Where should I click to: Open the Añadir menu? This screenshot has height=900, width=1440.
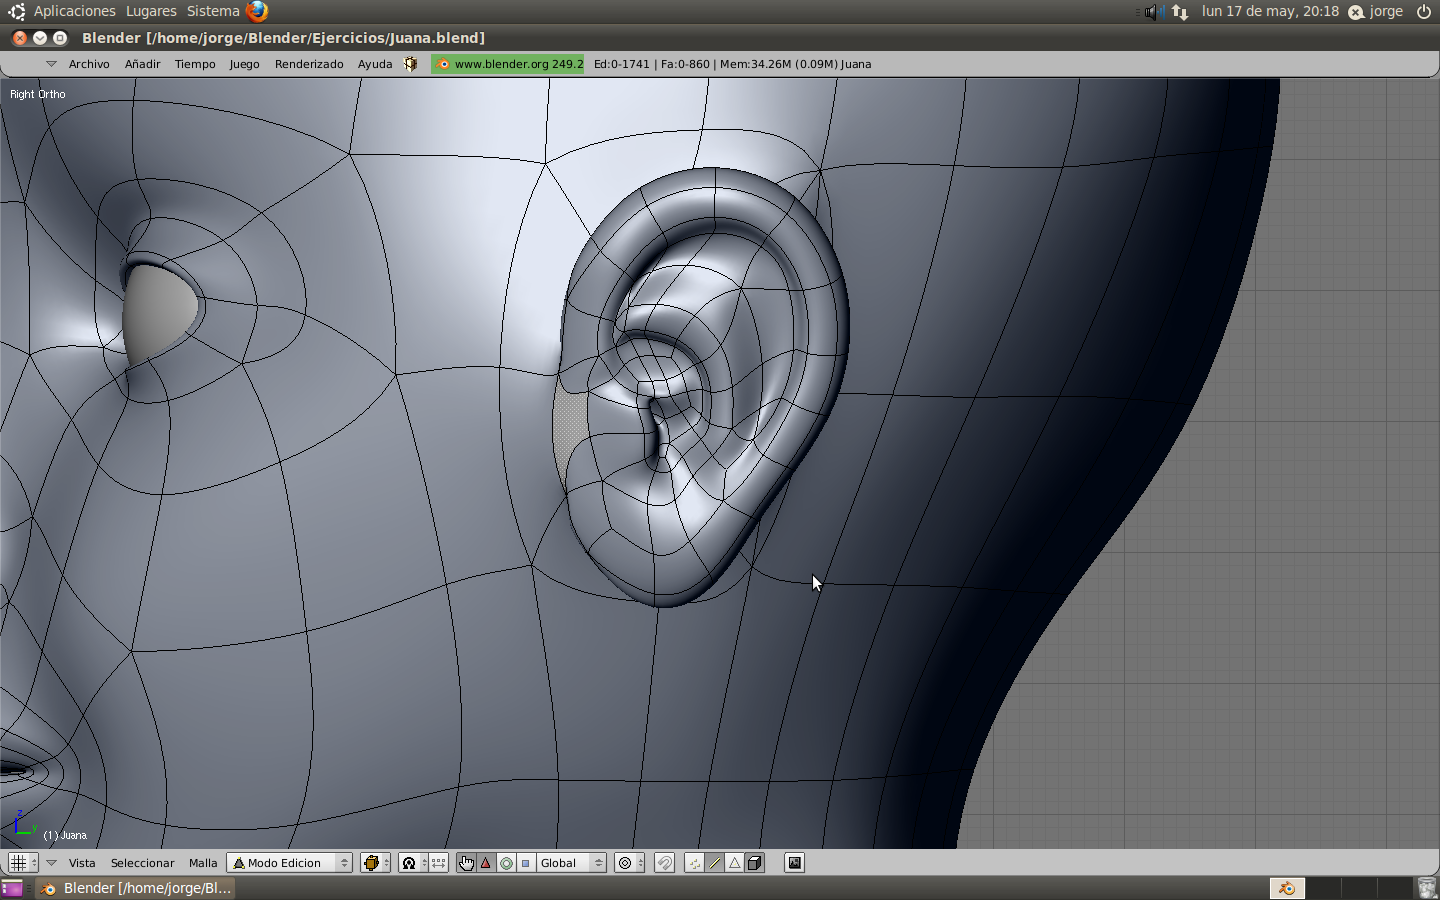[142, 64]
